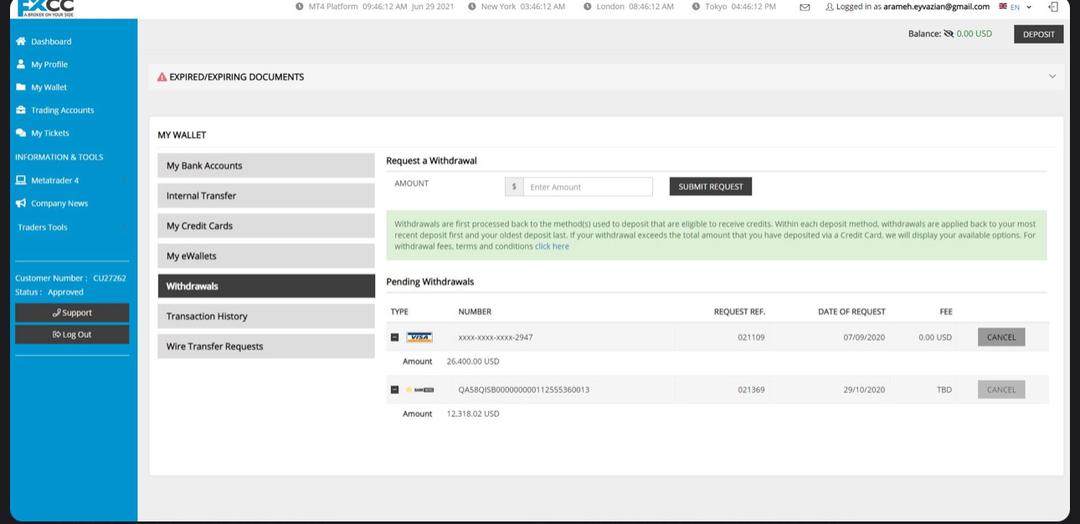Click the red warning triangle icon
The image size is (1080, 524).
point(162,77)
